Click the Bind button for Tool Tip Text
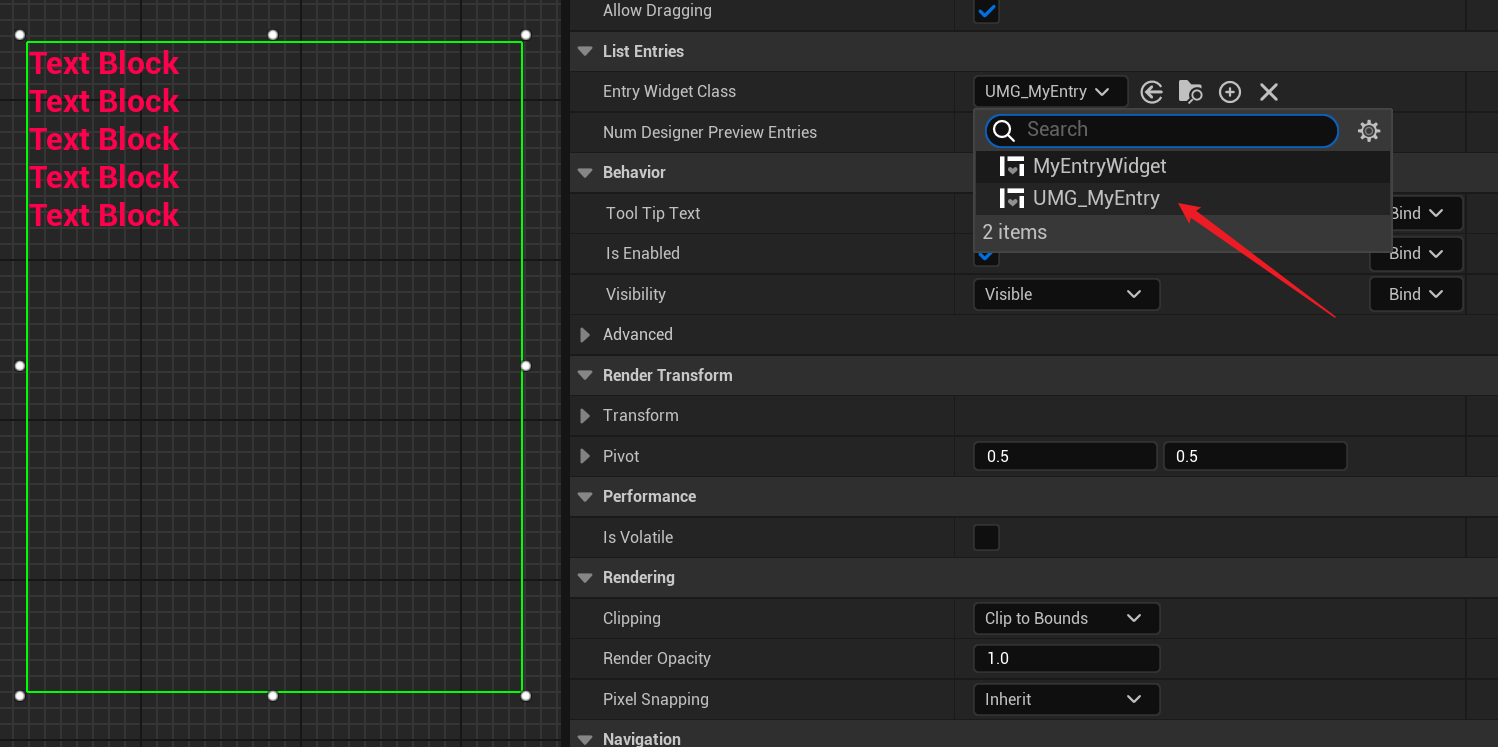1498x747 pixels. pyautogui.click(x=1420, y=213)
